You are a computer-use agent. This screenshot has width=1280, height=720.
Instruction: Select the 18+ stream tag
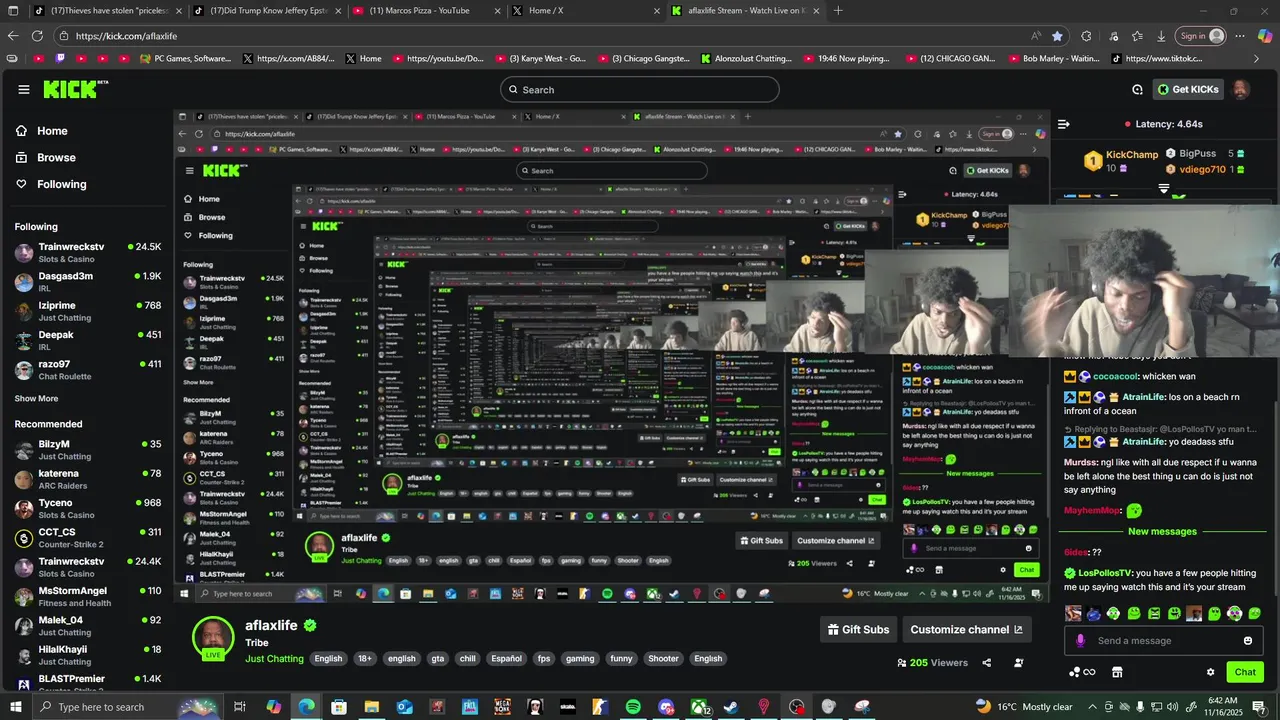[x=365, y=659]
